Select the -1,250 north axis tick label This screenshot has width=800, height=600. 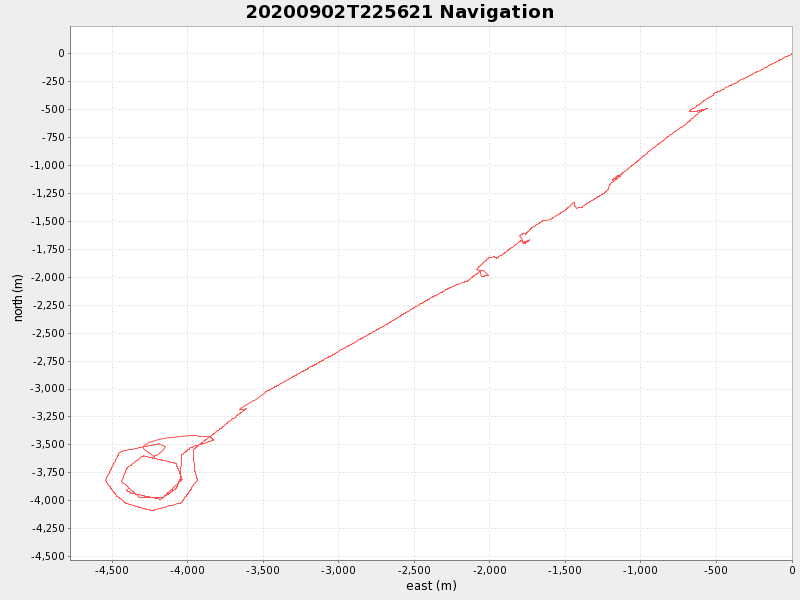click(x=46, y=193)
